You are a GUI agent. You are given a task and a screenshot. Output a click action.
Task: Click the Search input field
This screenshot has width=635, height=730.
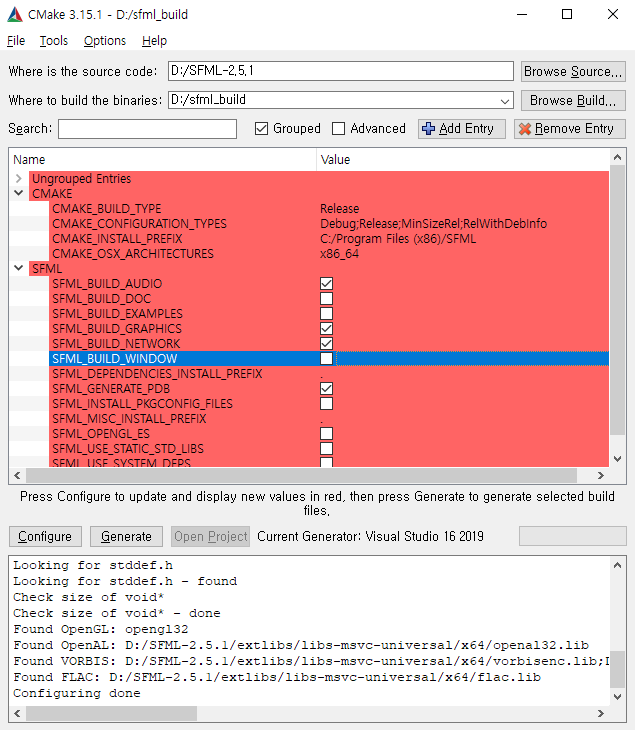(147, 129)
